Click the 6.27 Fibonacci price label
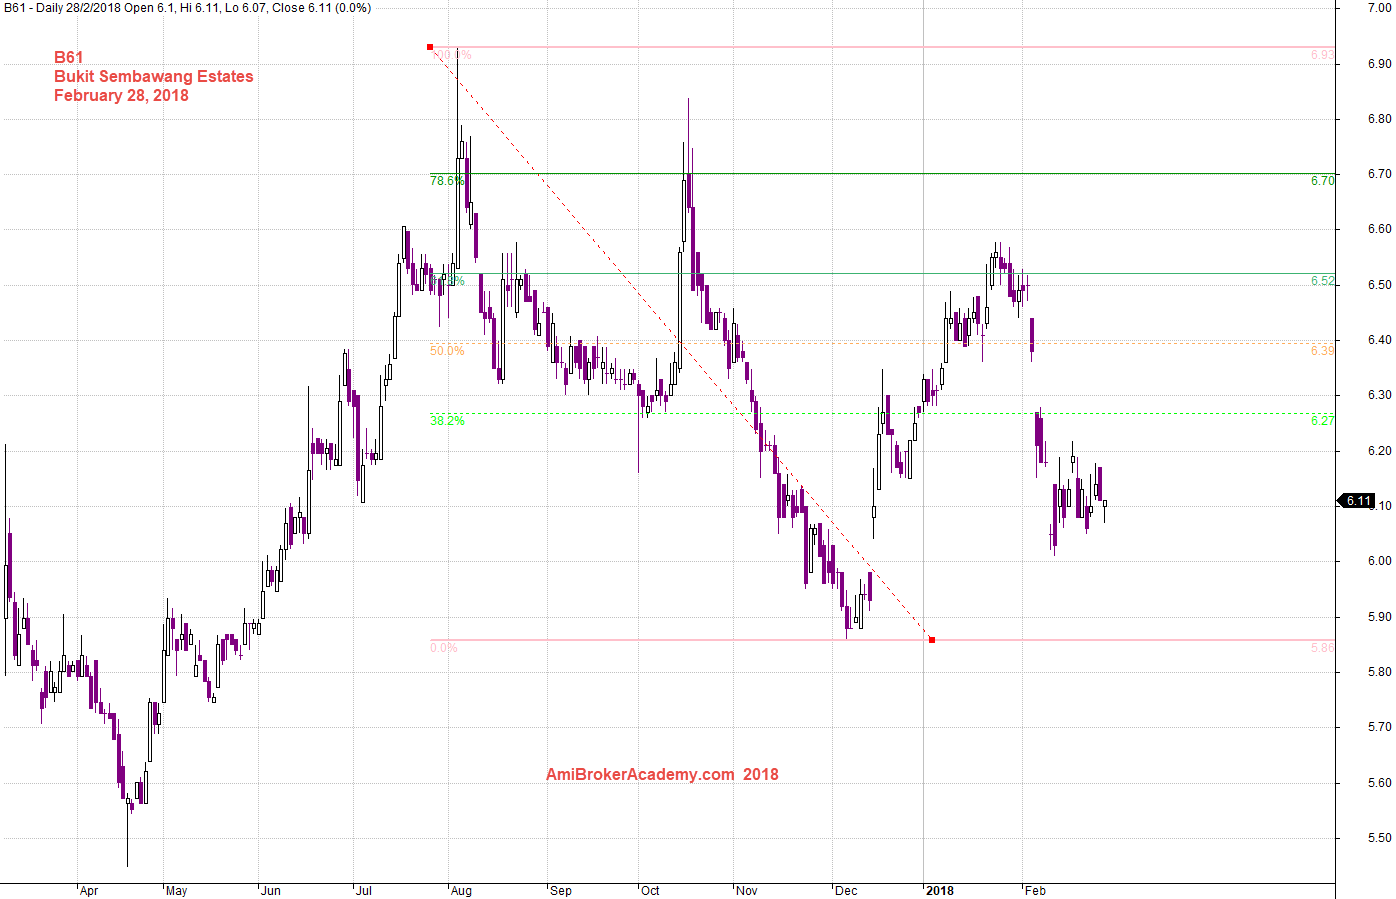The width and height of the screenshot is (1396, 899). (x=1323, y=421)
